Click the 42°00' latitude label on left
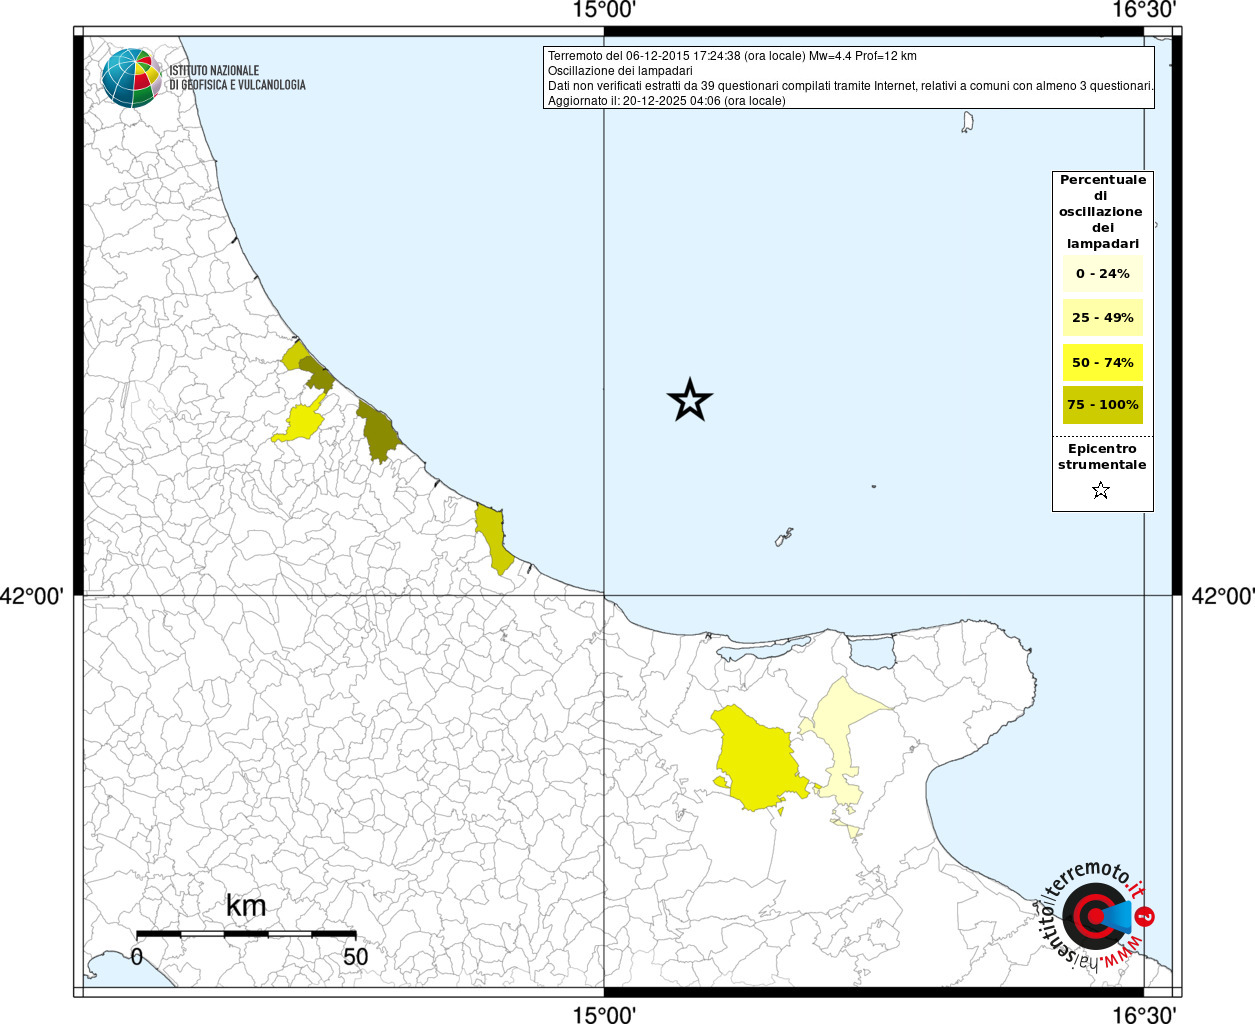1255x1024 pixels. click(x=32, y=596)
